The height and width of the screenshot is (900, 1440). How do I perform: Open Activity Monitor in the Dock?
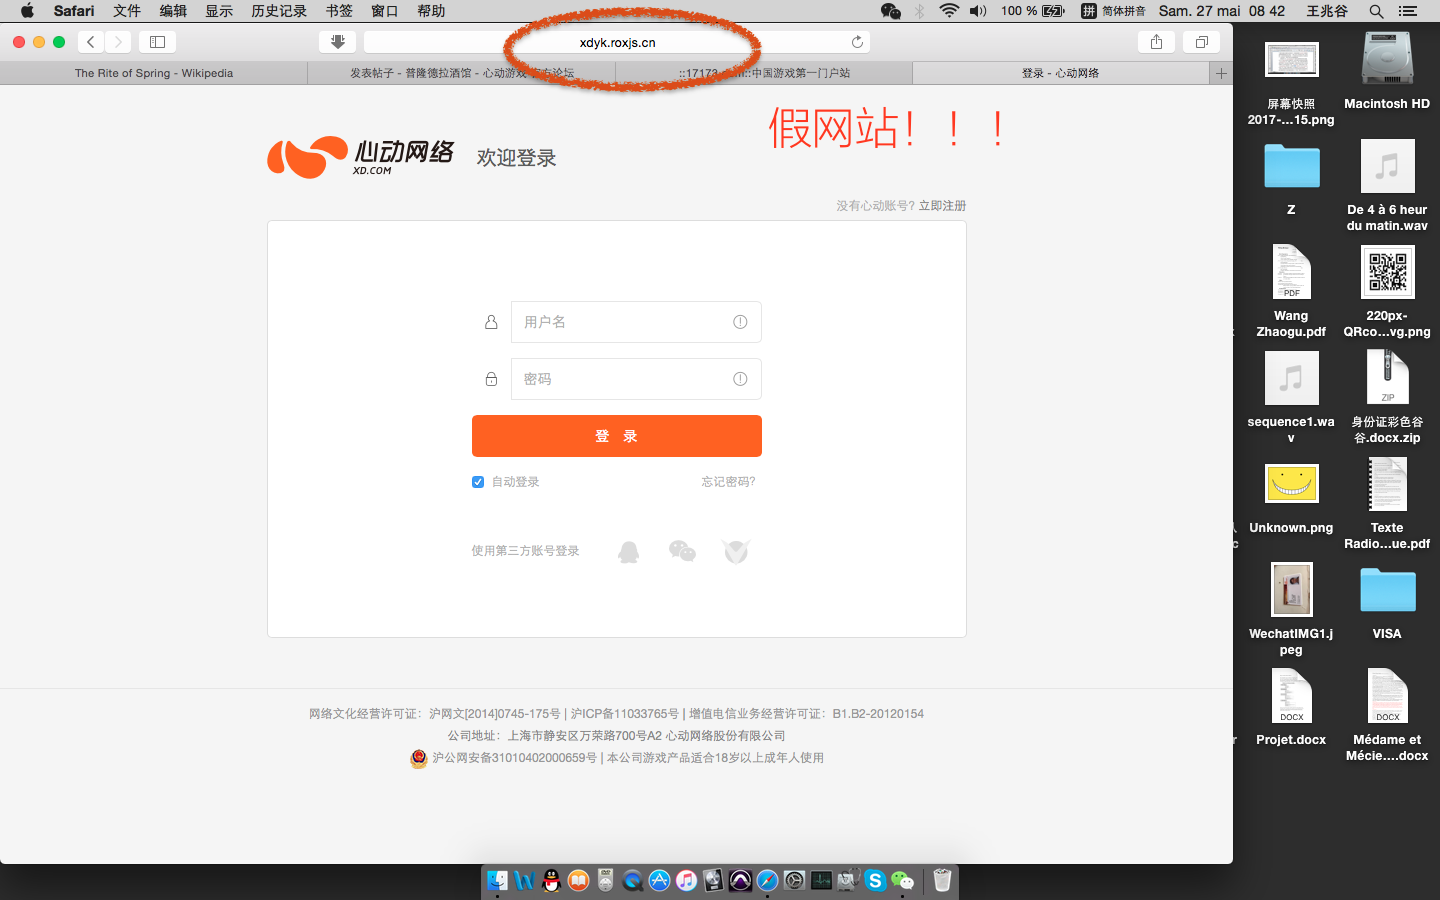tap(821, 880)
